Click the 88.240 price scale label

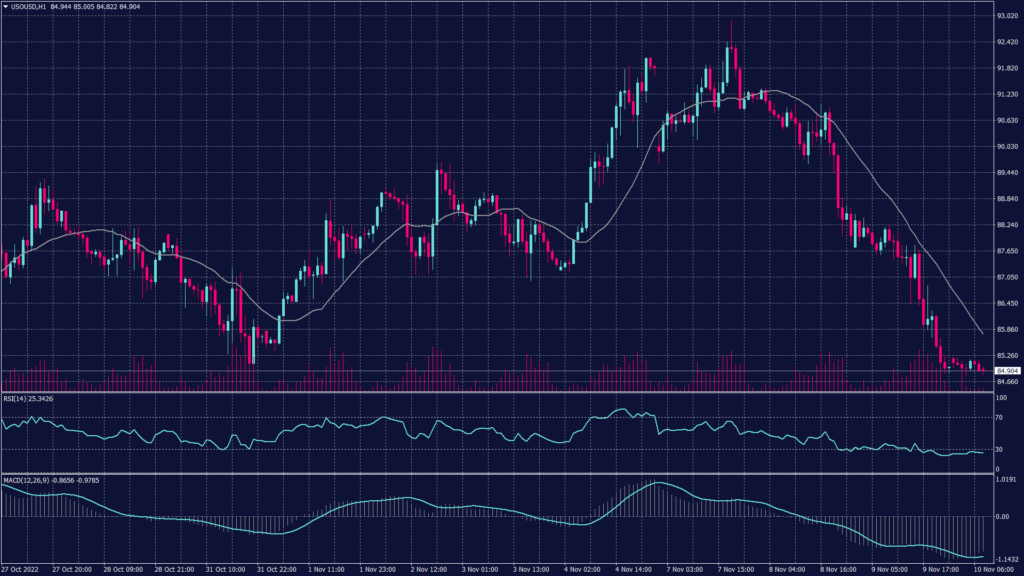pyautogui.click(x=1007, y=225)
